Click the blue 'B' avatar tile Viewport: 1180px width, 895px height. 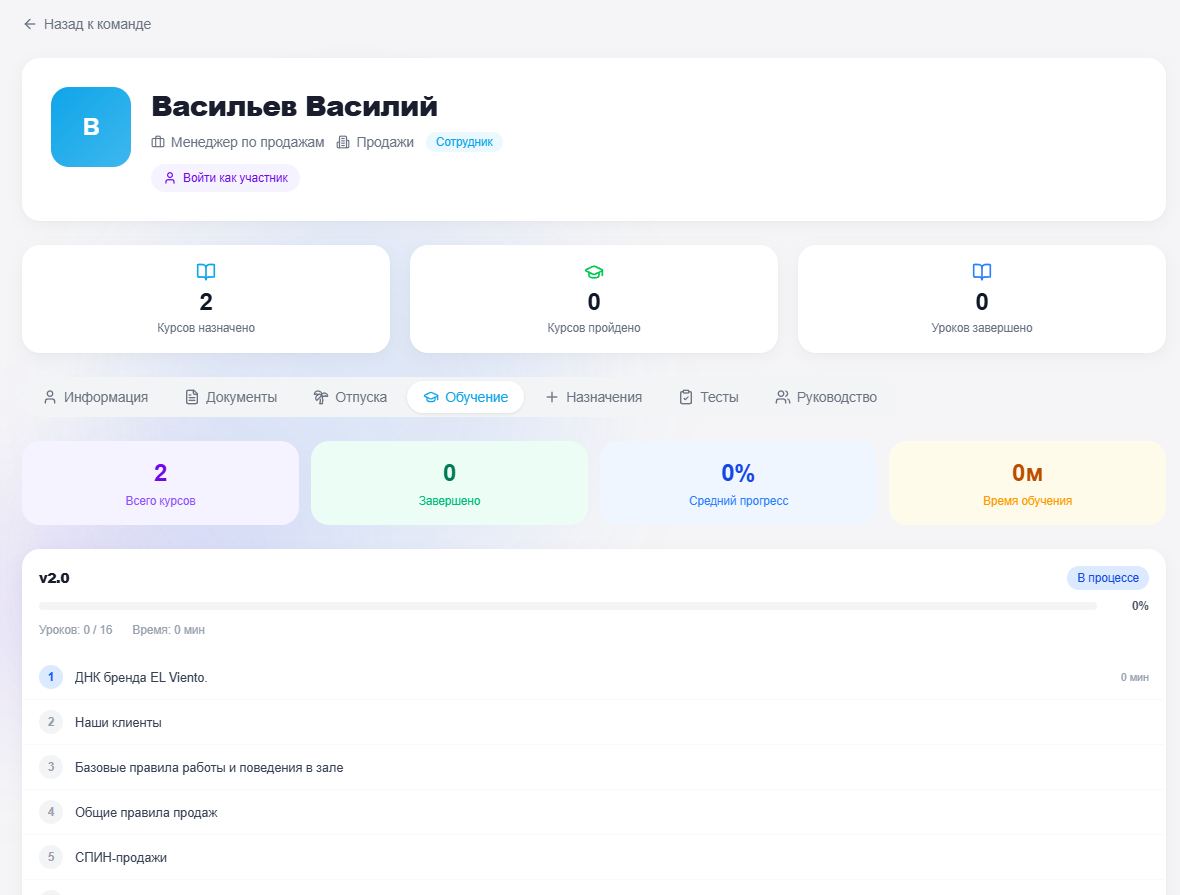(91, 126)
